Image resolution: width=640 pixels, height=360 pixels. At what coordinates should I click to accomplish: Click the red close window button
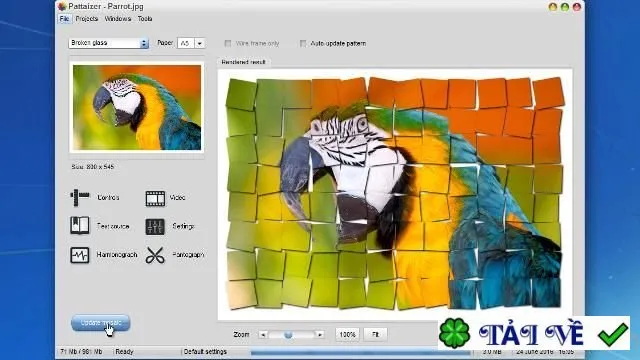(577, 7)
